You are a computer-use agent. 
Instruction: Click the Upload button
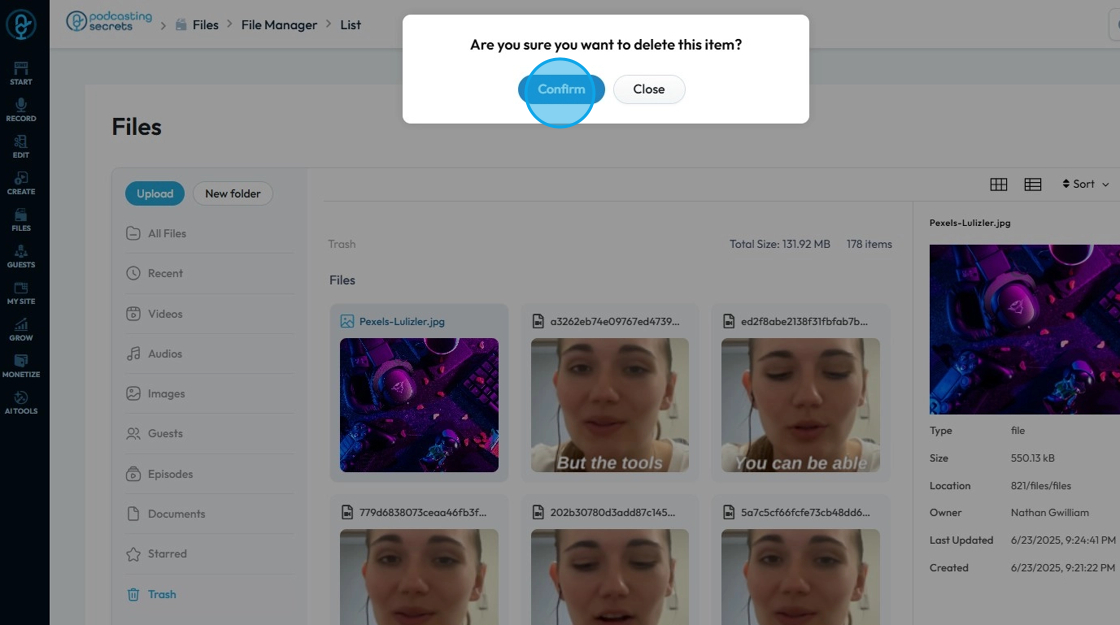155,194
